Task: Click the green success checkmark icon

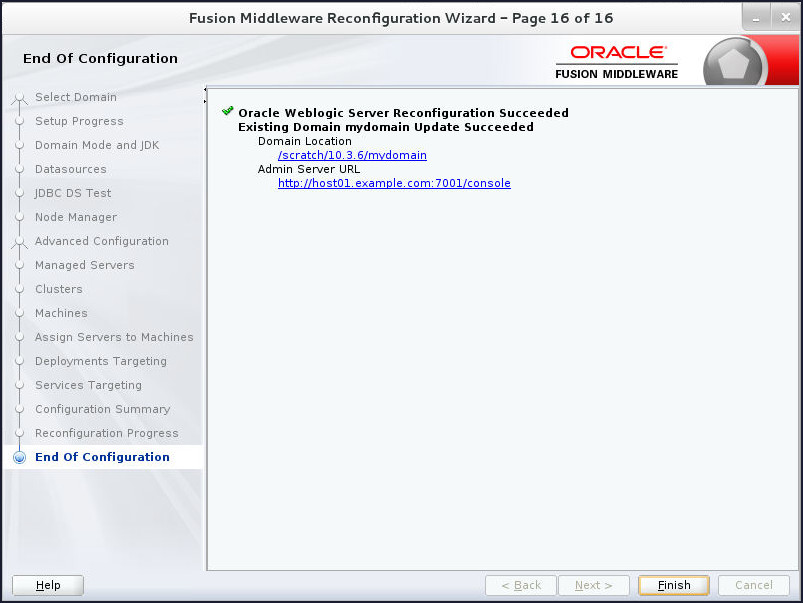Action: (227, 111)
